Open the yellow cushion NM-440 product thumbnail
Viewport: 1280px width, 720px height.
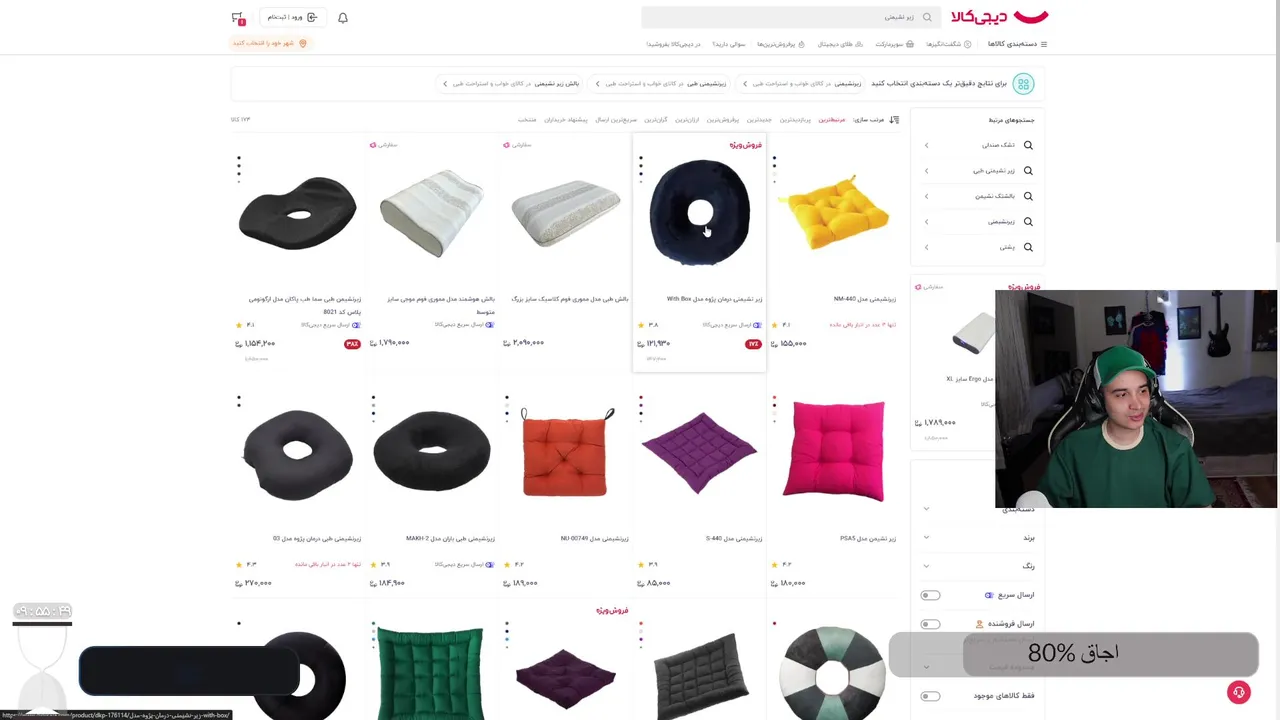tap(834, 212)
